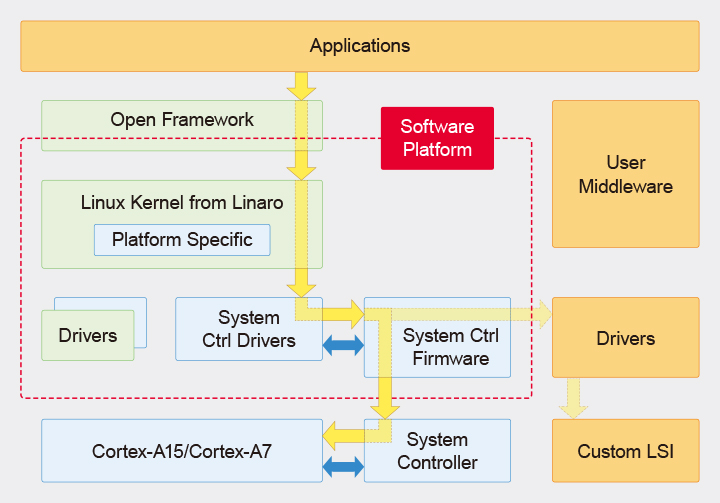Select the System Ctrl Drivers block
This screenshot has height=503, width=720.
pyautogui.click(x=249, y=329)
